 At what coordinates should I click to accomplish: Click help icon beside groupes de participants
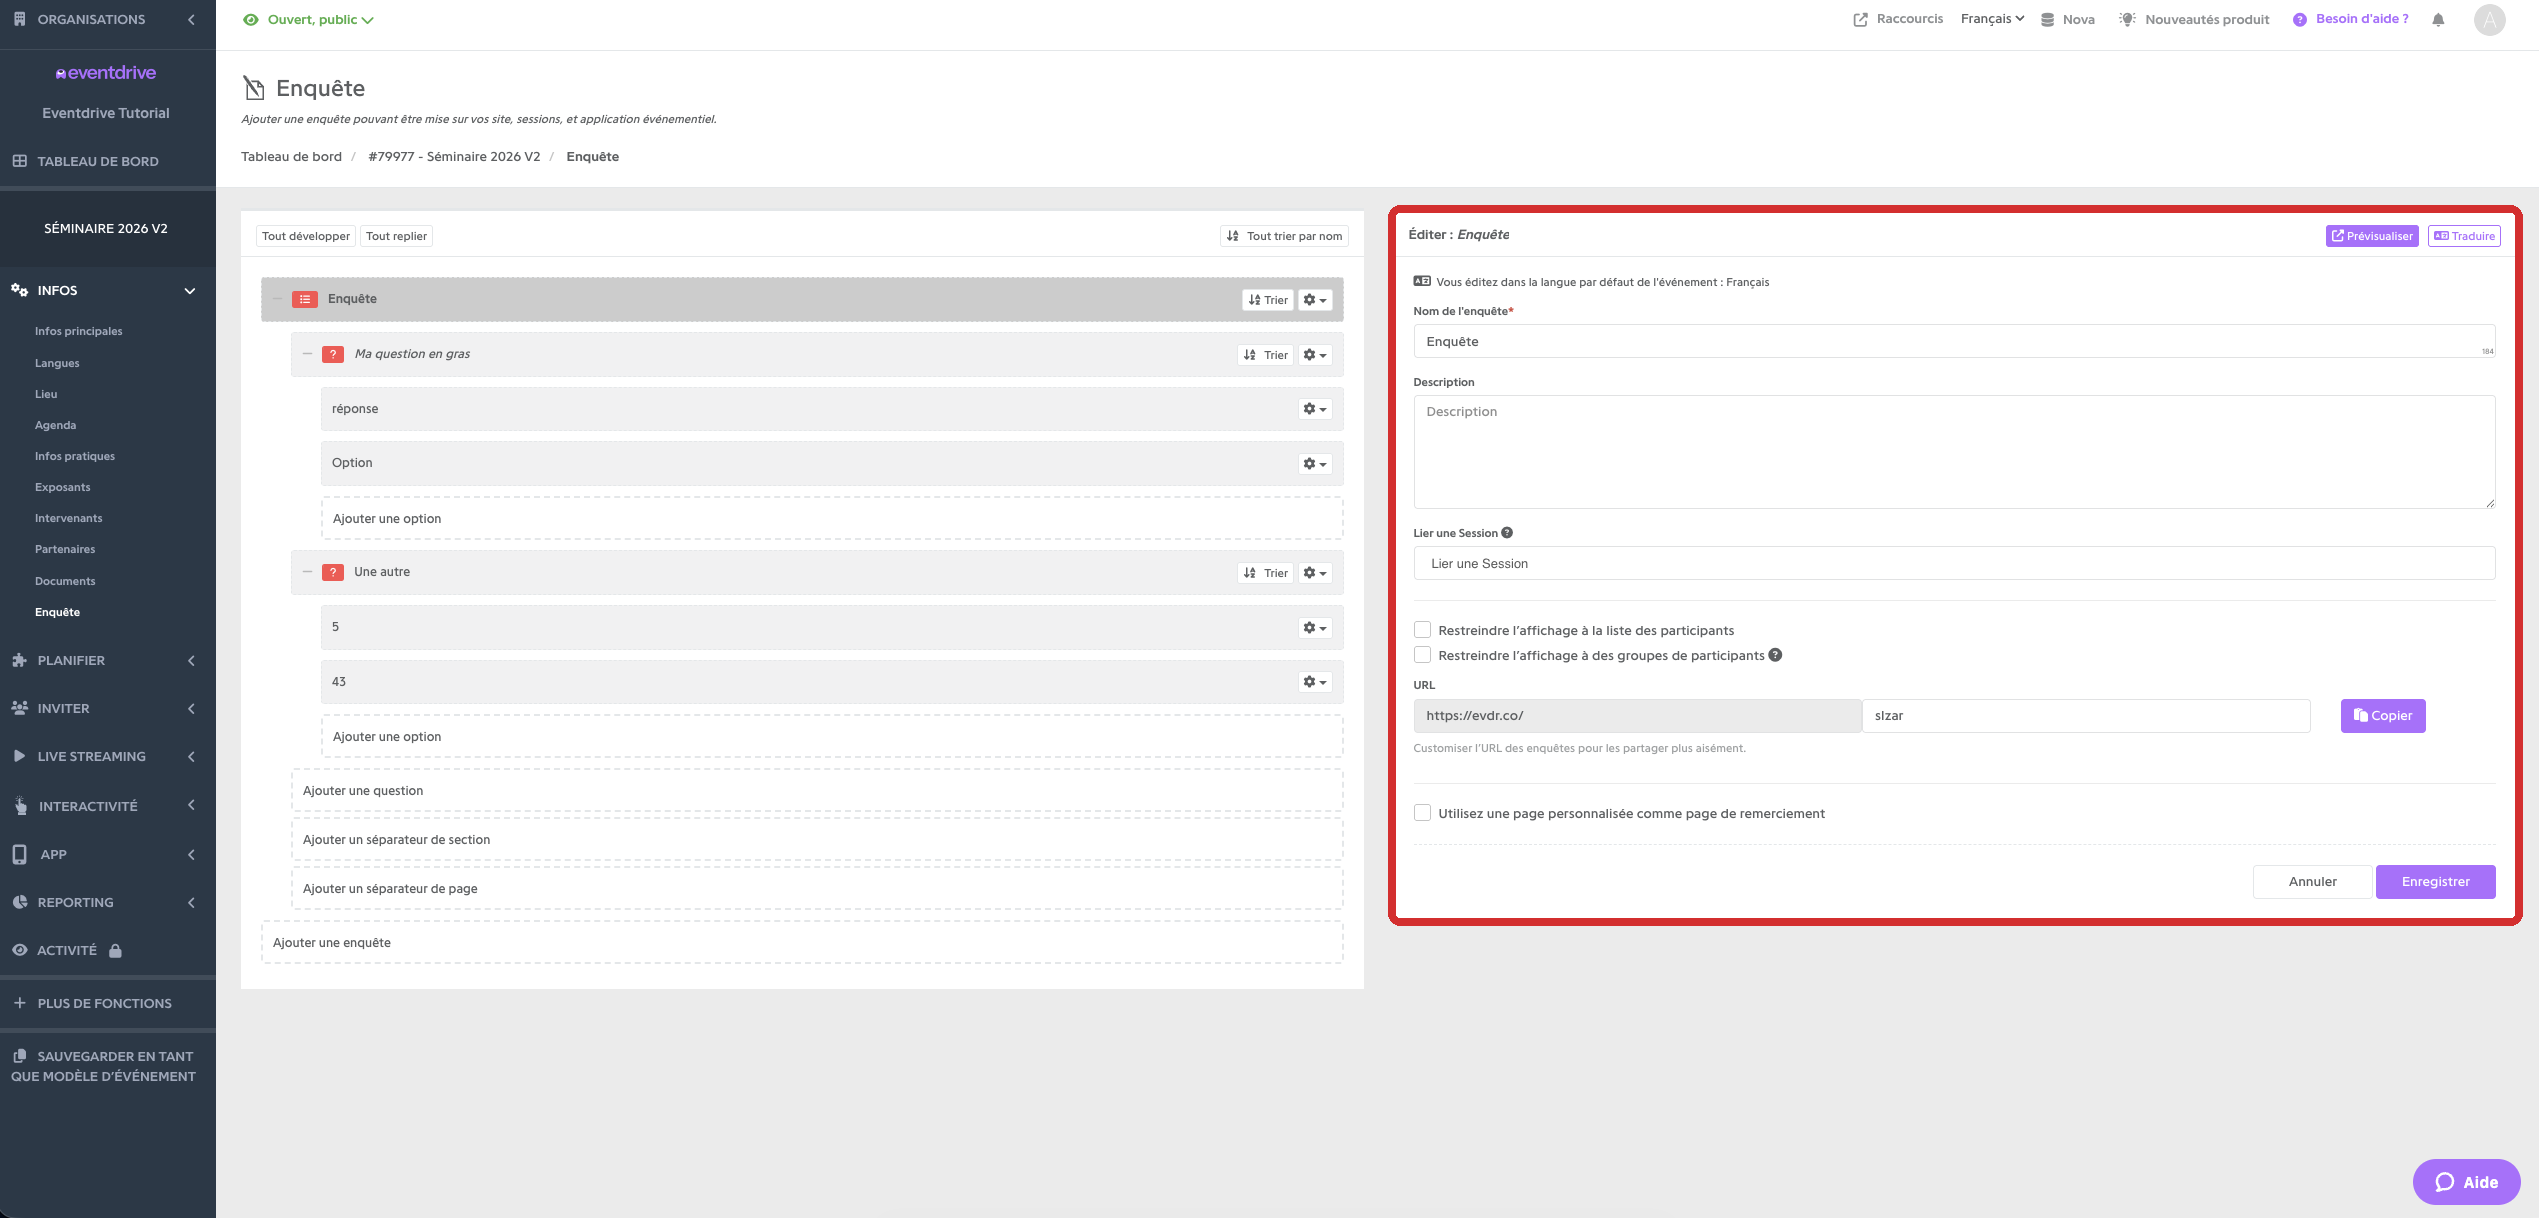pyautogui.click(x=1775, y=655)
